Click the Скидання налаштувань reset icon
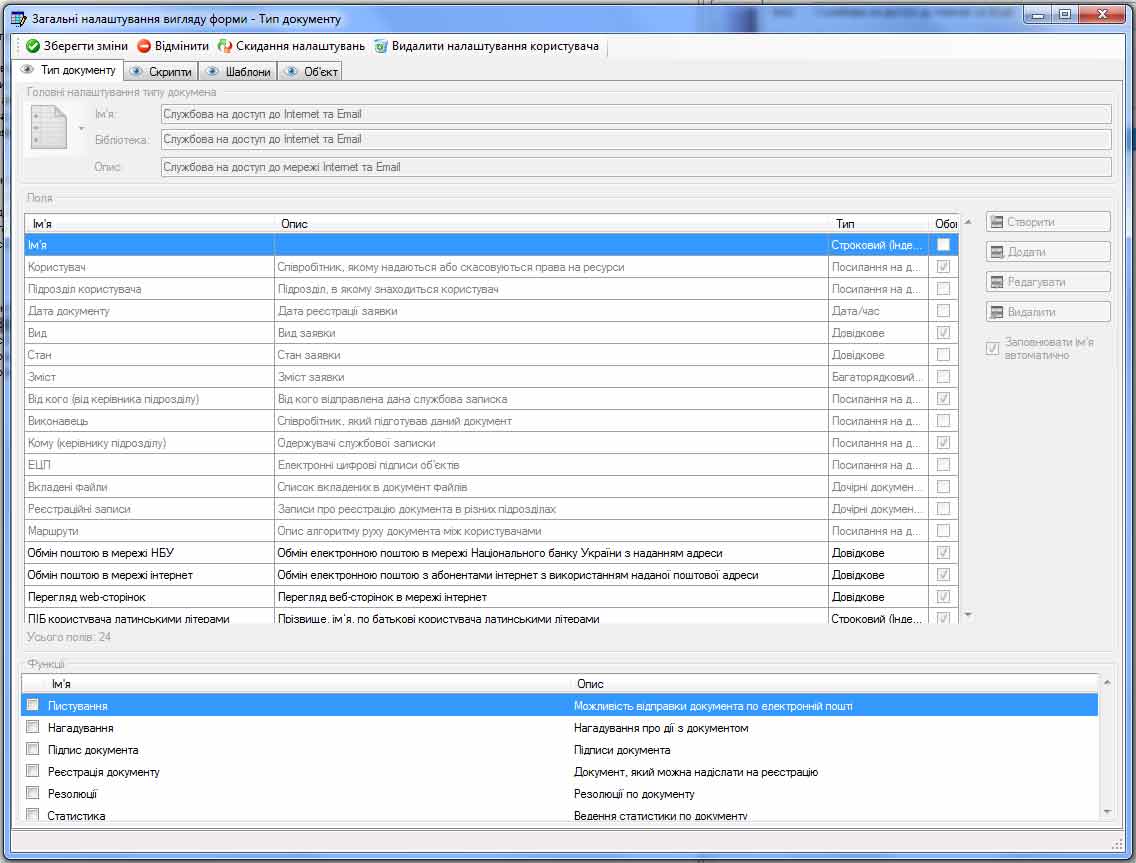Image resolution: width=1136 pixels, height=863 pixels. point(225,46)
